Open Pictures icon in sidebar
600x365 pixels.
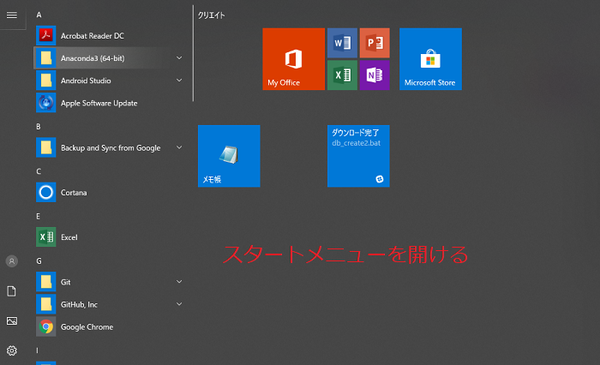tap(12, 321)
